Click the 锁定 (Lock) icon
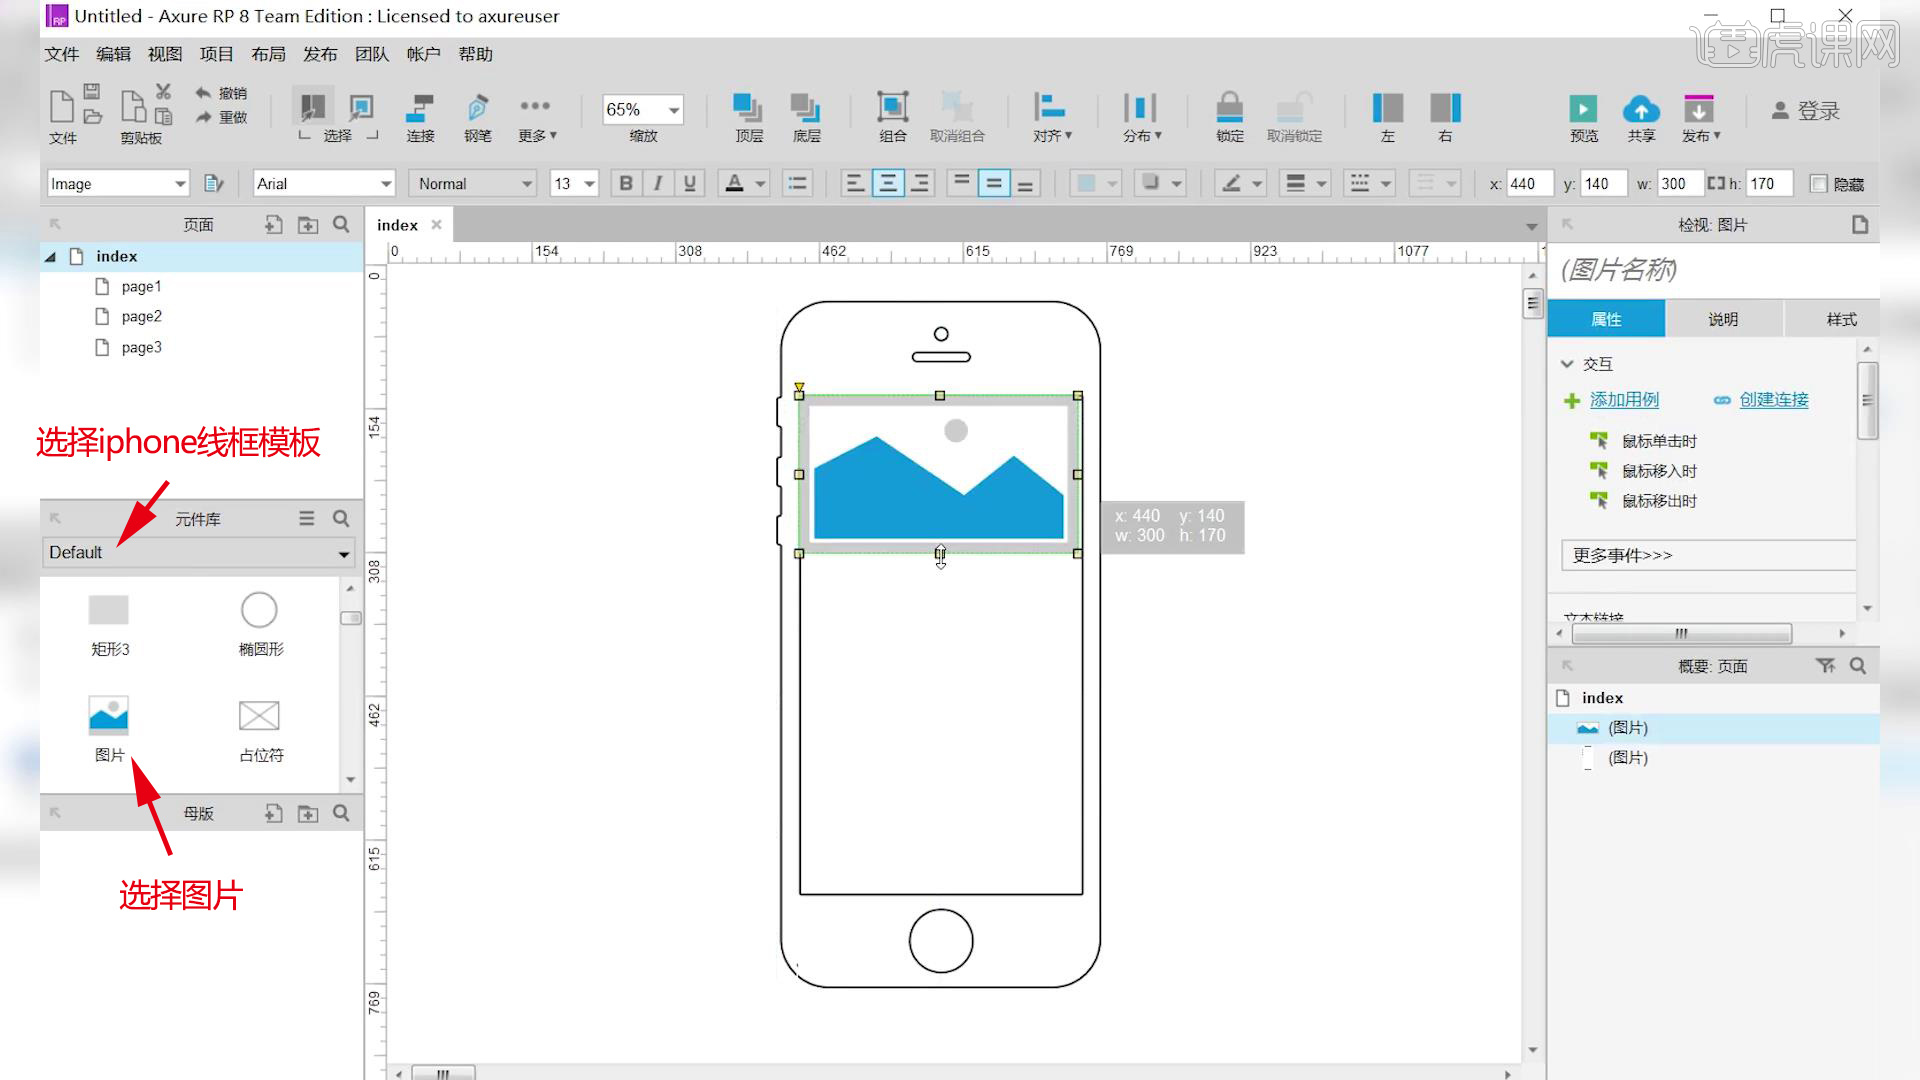1920x1080 pixels. point(1229,115)
